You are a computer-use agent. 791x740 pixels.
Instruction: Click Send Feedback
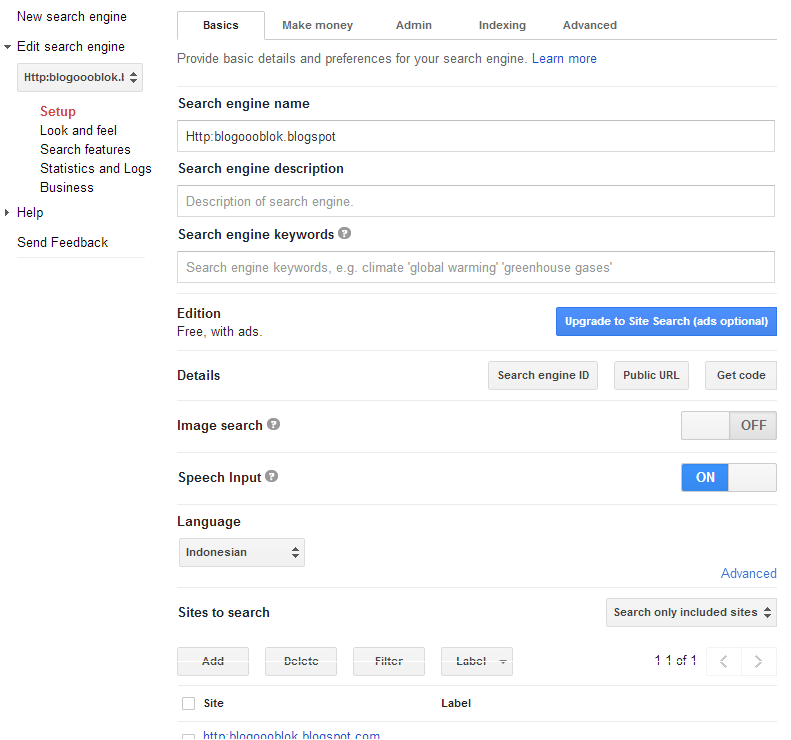click(63, 243)
